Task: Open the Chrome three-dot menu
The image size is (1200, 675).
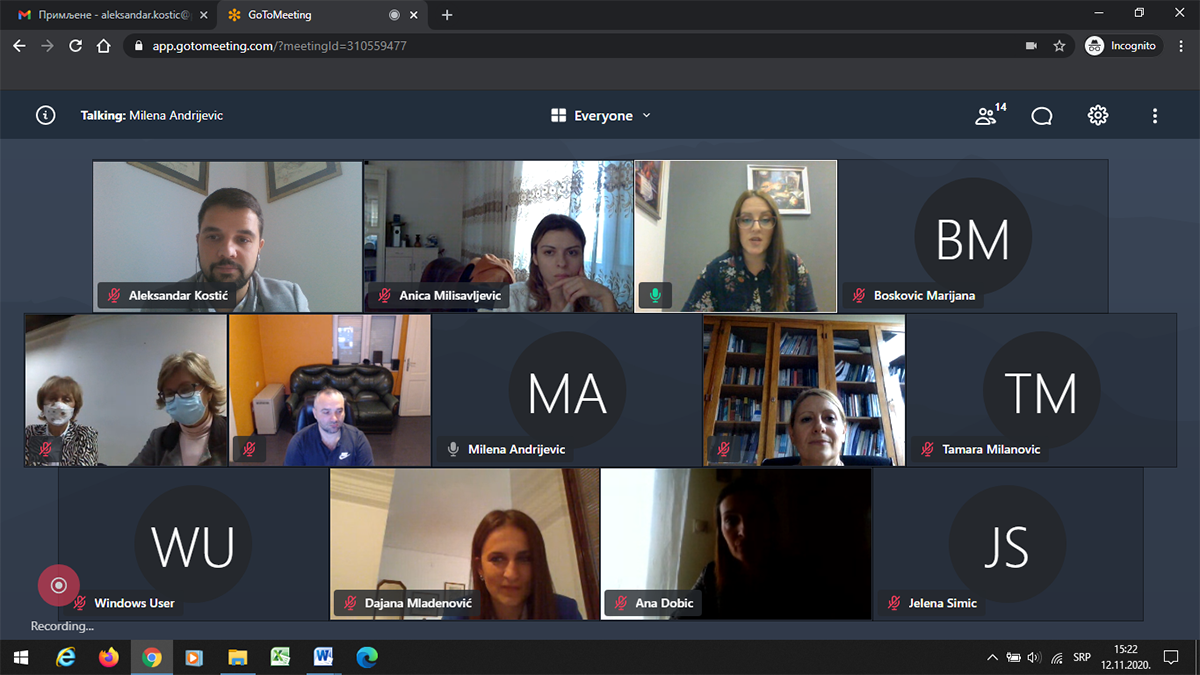Action: click(1181, 46)
